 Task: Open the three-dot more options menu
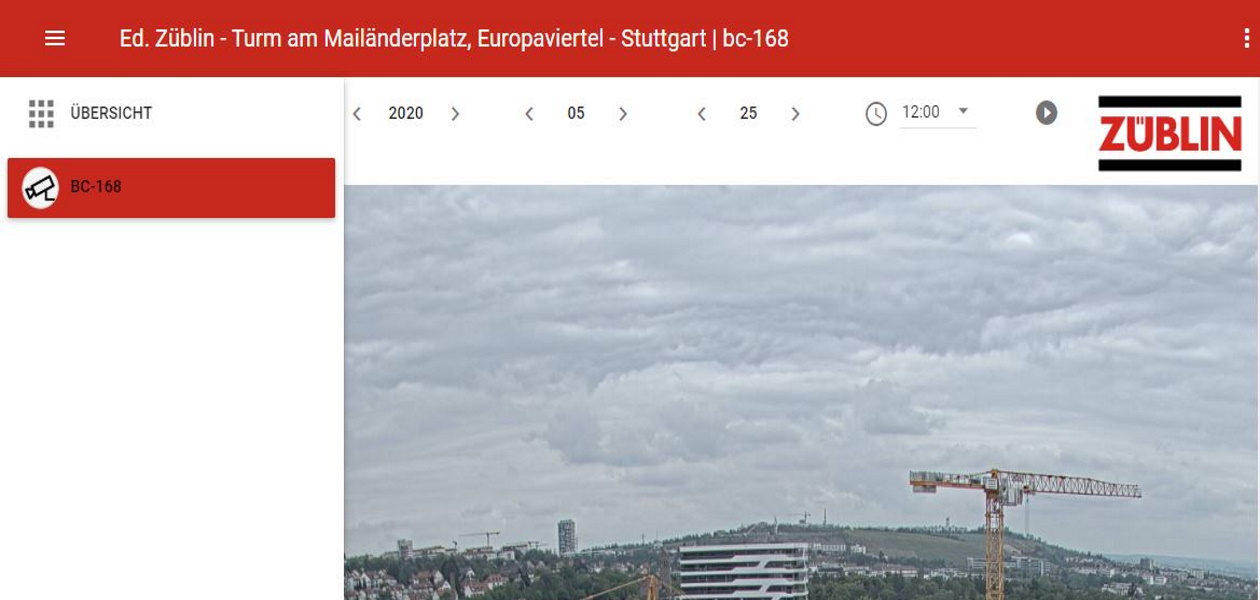point(1246,38)
